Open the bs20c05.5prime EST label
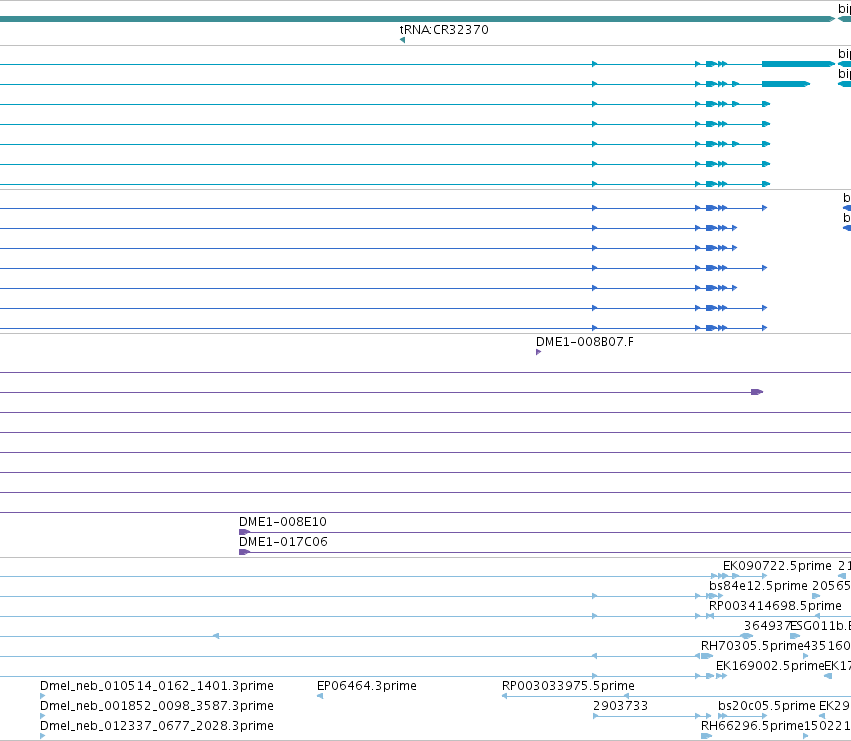Image resolution: width=851 pixels, height=741 pixels. click(767, 706)
